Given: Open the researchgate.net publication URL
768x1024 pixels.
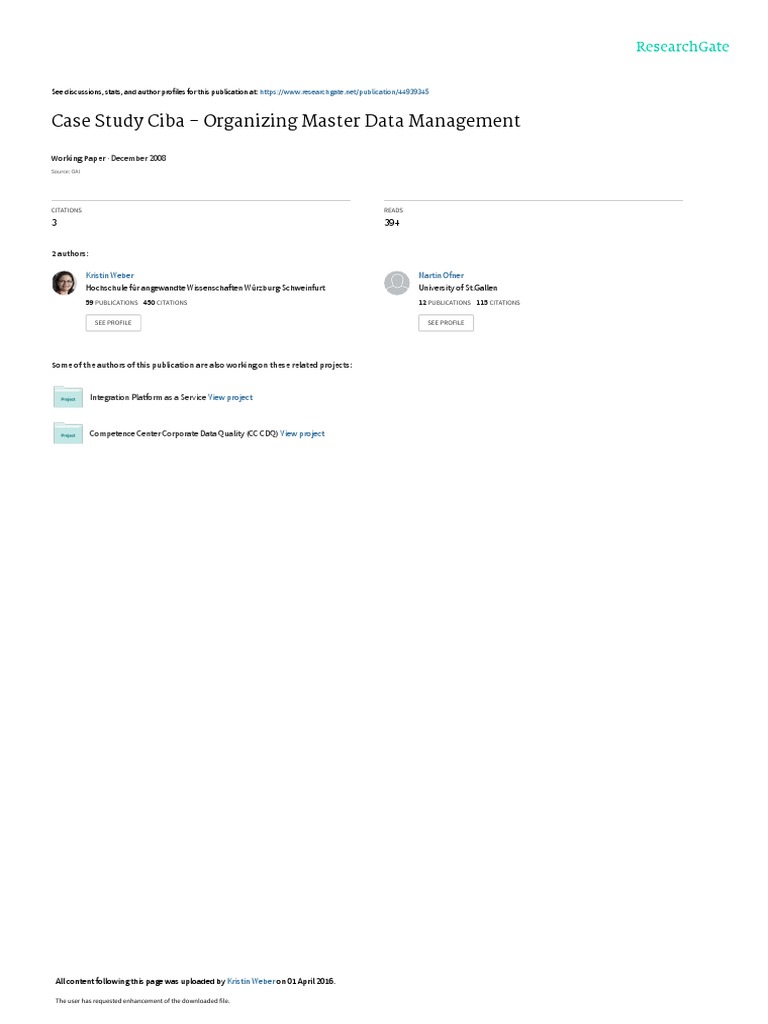Looking at the screenshot, I should tap(344, 92).
